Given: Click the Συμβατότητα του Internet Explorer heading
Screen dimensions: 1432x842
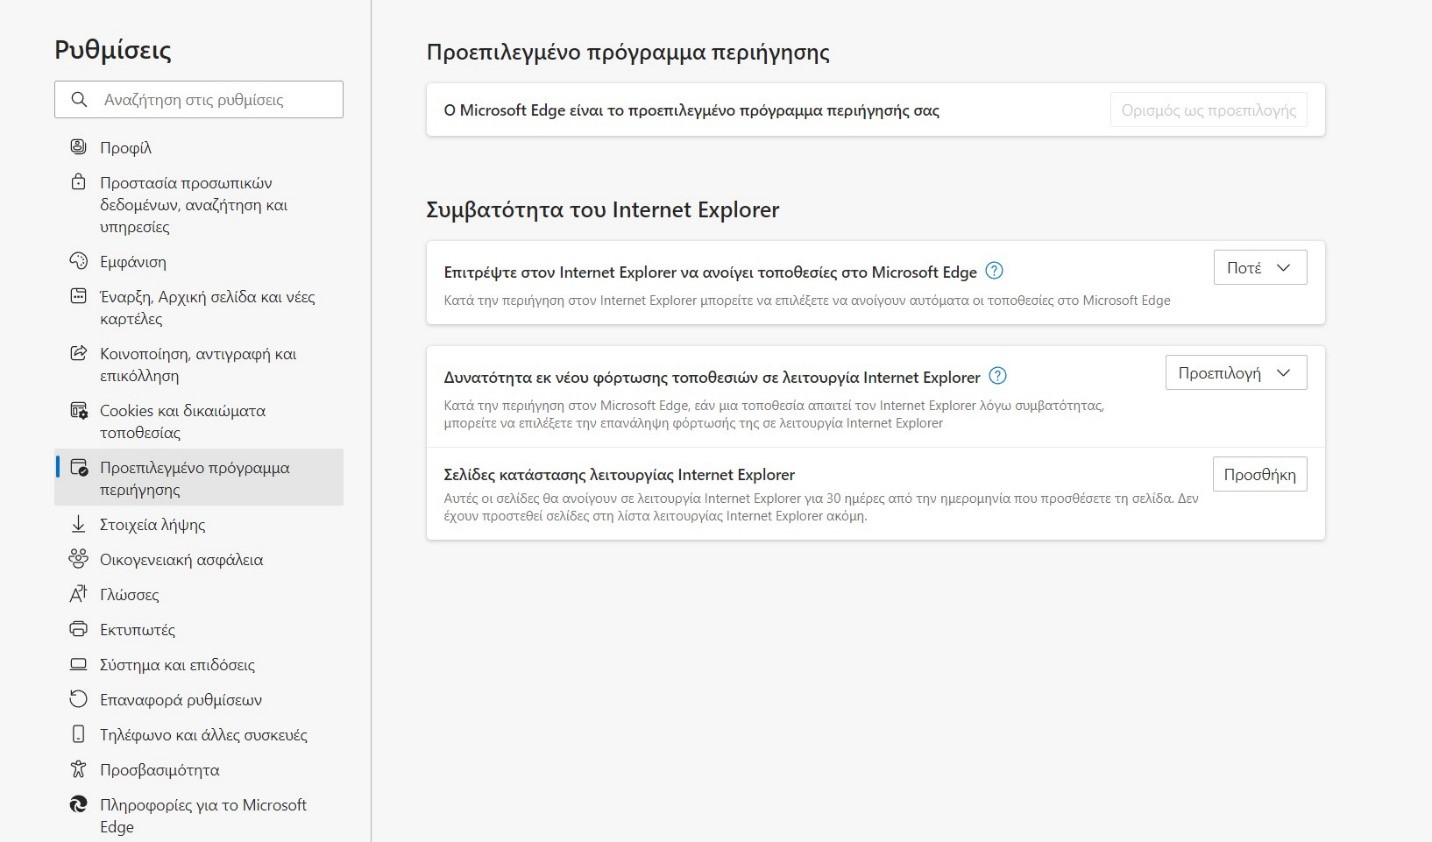Looking at the screenshot, I should tap(603, 210).
